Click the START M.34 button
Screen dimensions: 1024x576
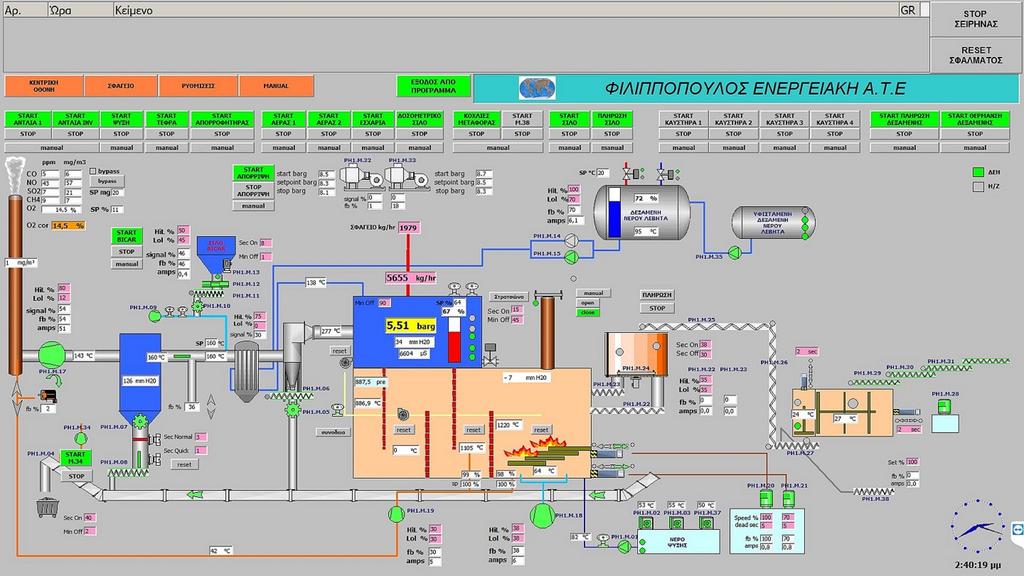click(76, 457)
